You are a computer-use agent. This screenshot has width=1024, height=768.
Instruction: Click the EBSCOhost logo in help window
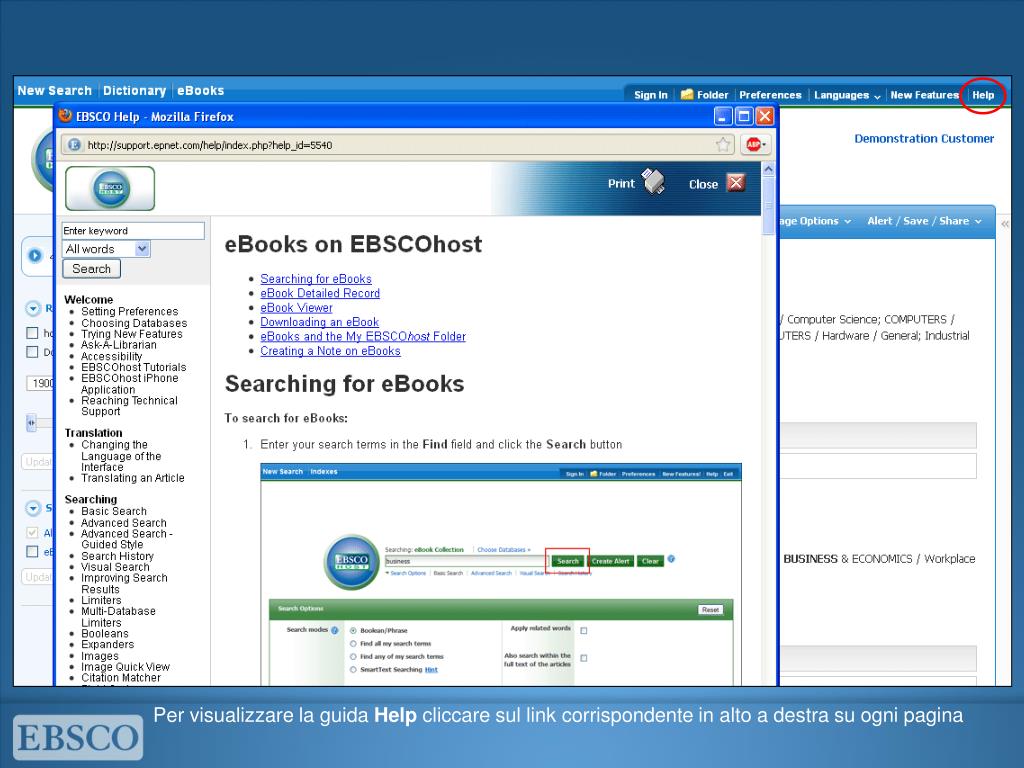110,188
